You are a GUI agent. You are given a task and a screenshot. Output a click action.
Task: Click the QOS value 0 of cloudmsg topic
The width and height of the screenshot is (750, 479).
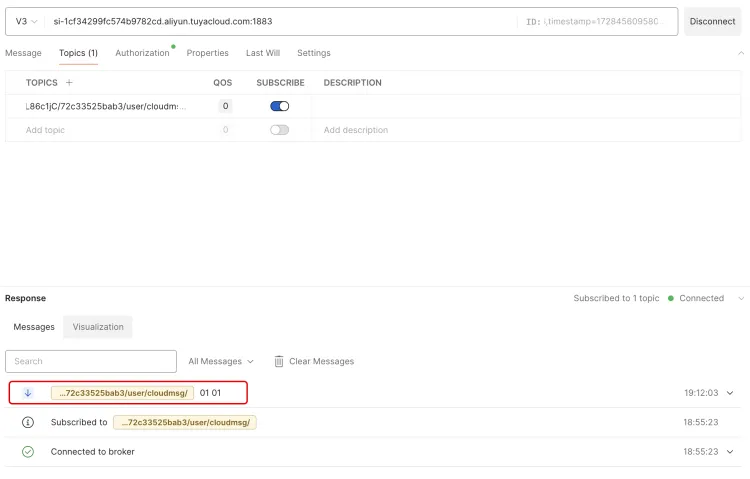(x=225, y=106)
